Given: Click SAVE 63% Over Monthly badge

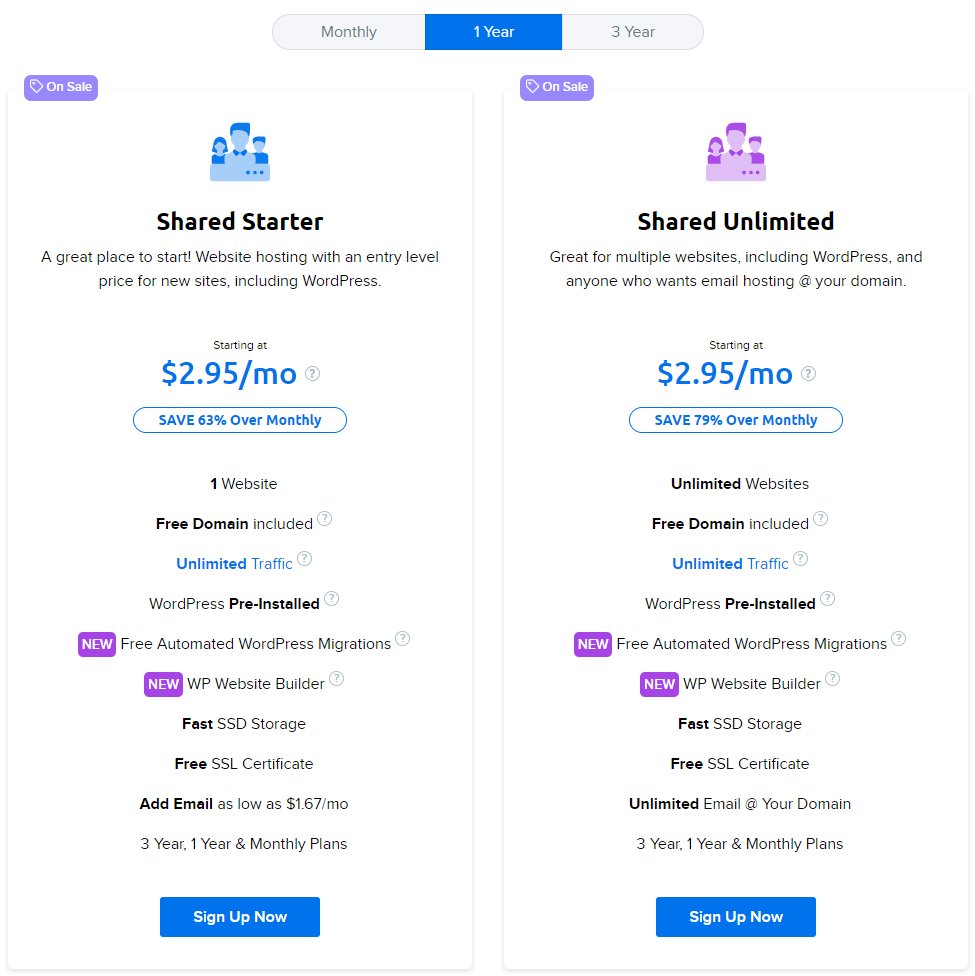Looking at the screenshot, I should point(240,420).
